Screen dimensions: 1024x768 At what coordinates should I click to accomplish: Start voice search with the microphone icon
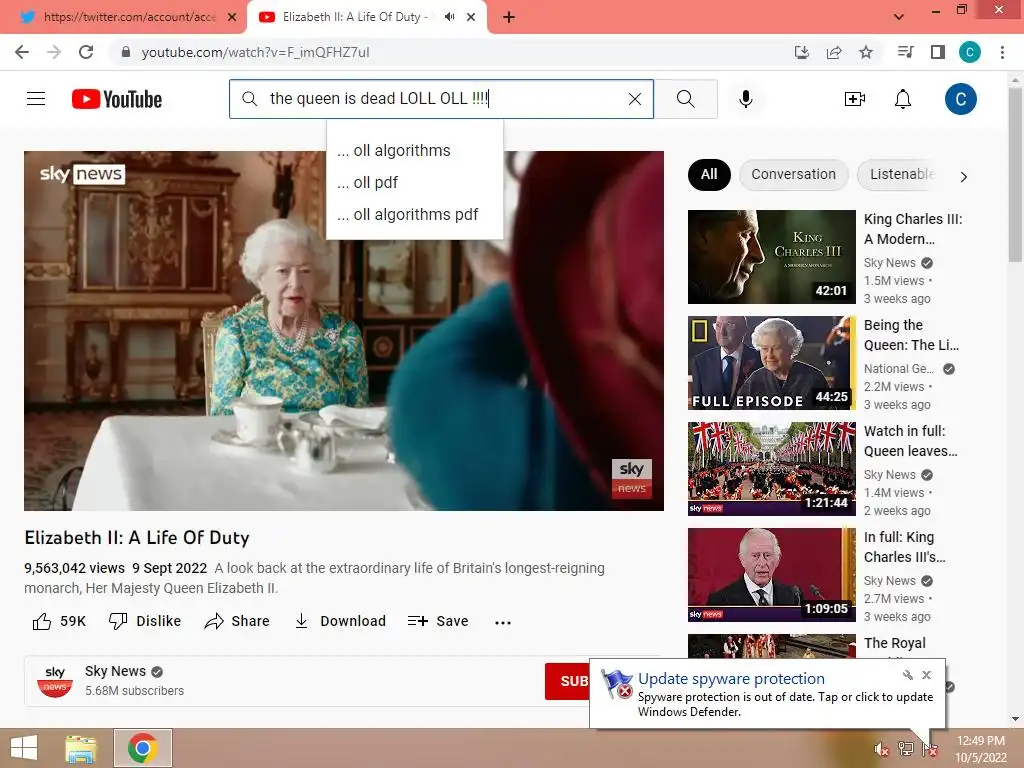coord(745,99)
